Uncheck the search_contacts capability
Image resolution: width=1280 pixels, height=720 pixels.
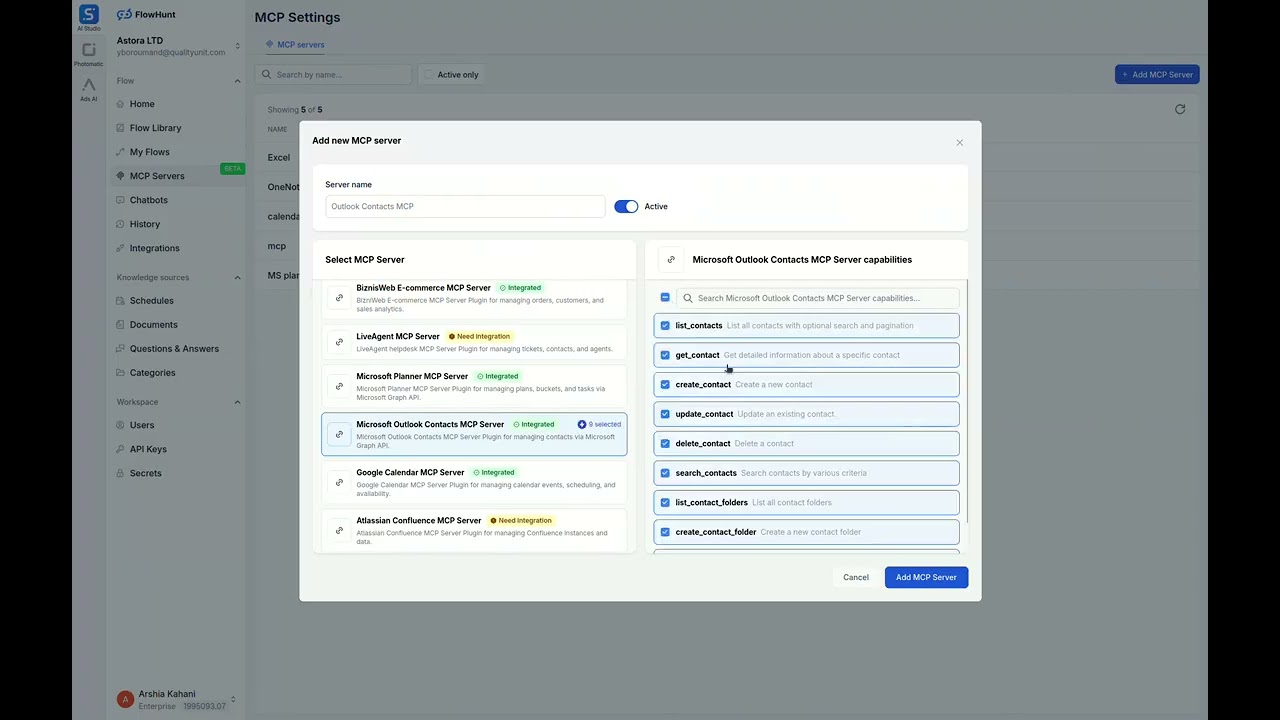[665, 473]
